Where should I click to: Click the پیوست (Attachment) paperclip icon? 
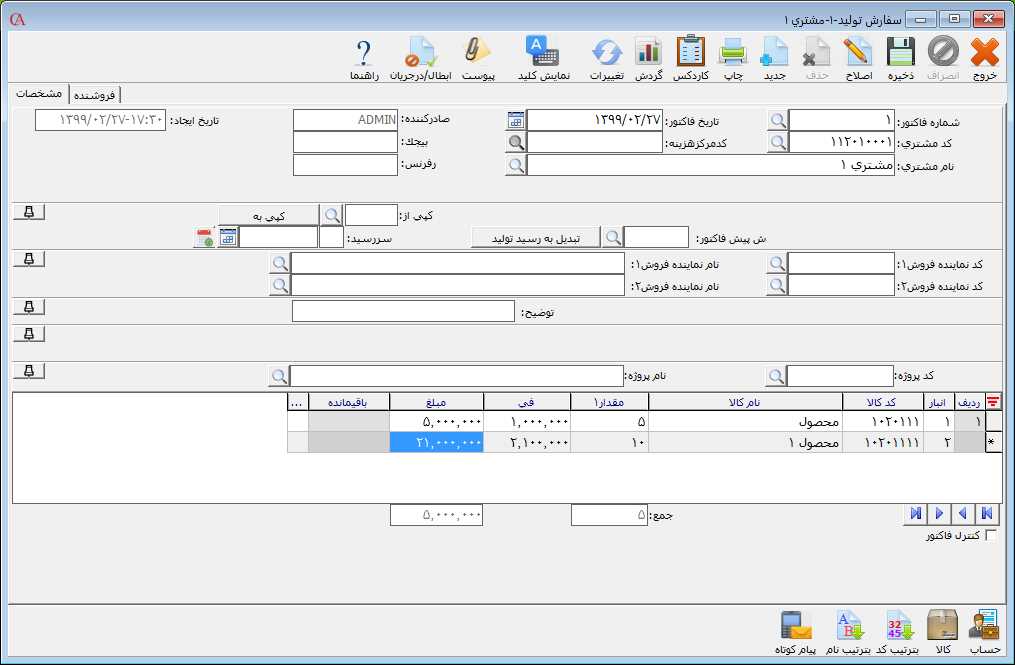[x=479, y=53]
